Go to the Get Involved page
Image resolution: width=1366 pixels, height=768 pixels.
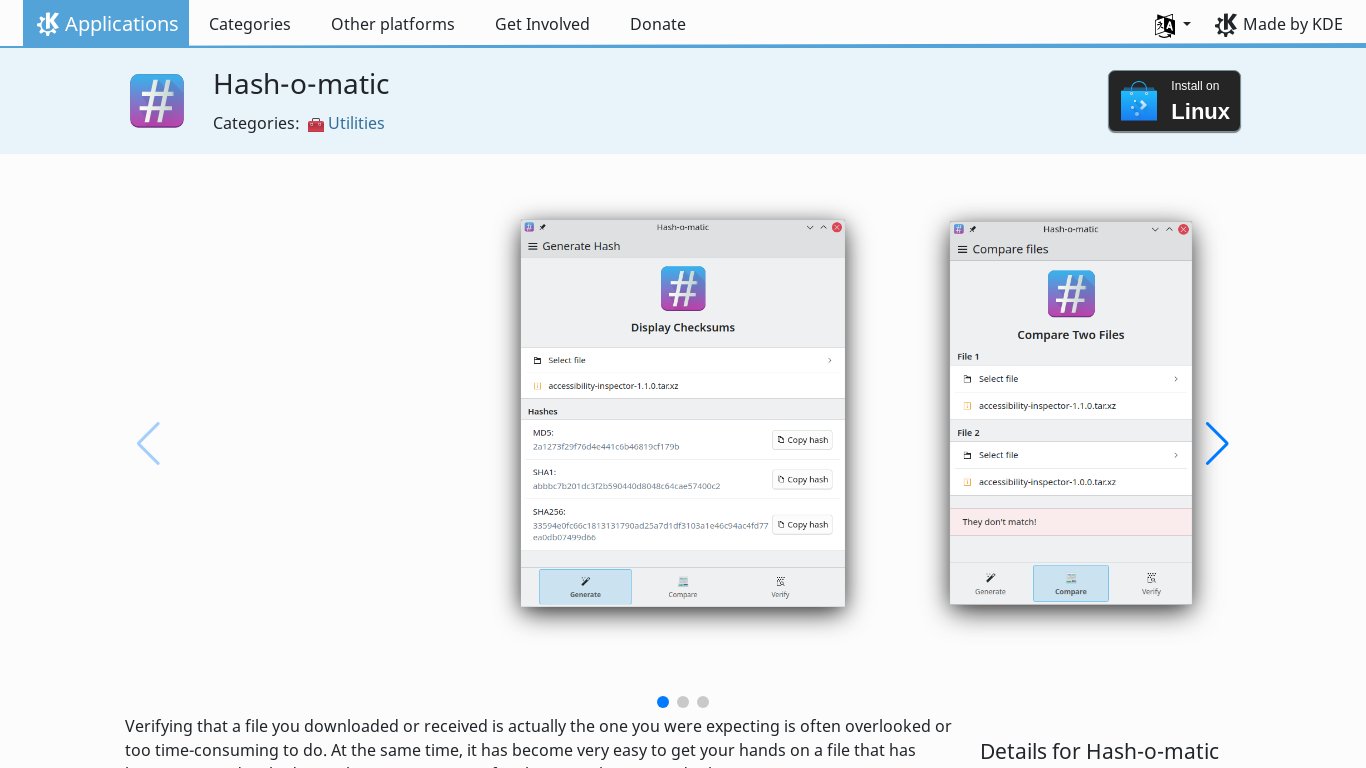click(x=542, y=24)
